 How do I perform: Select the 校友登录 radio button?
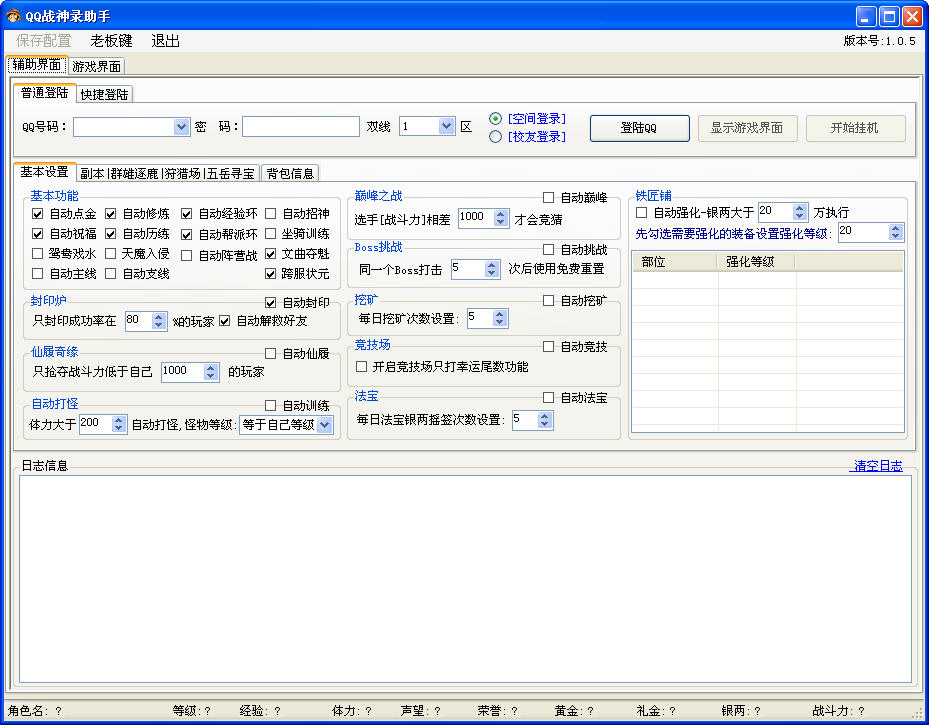coord(495,137)
